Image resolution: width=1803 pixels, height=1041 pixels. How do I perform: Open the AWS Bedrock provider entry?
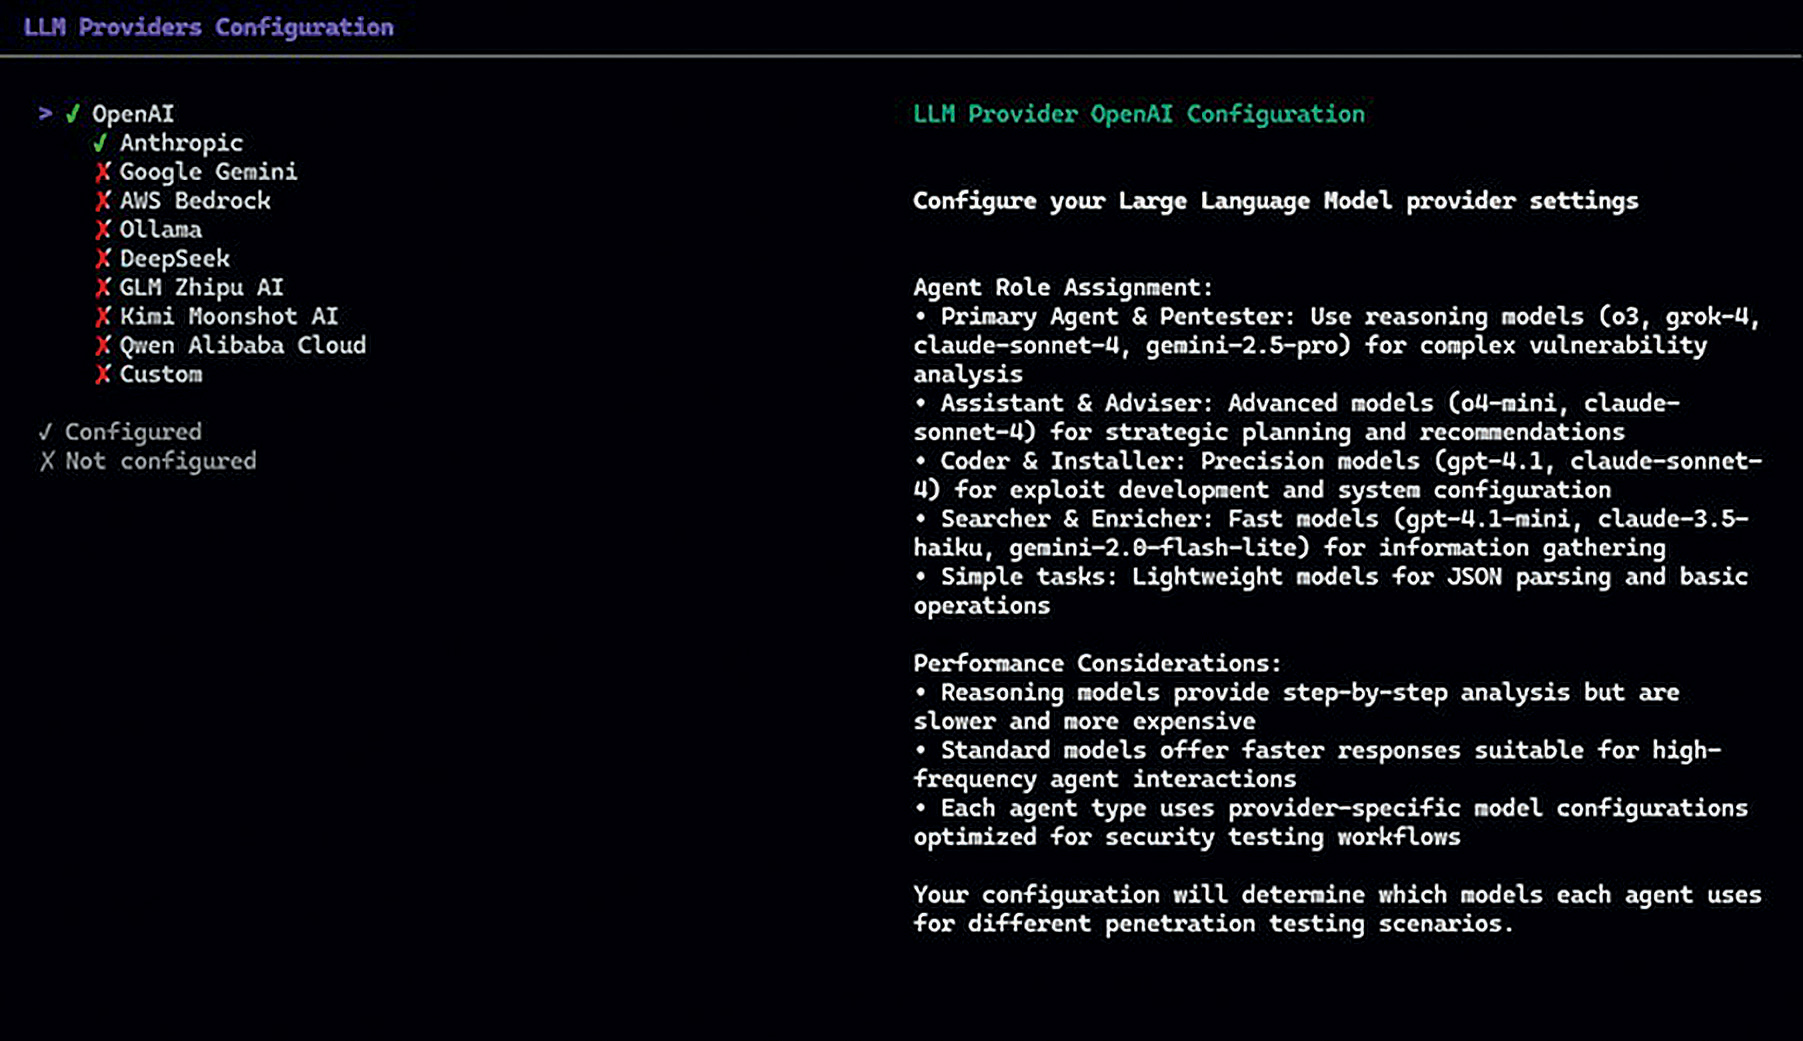(x=195, y=201)
